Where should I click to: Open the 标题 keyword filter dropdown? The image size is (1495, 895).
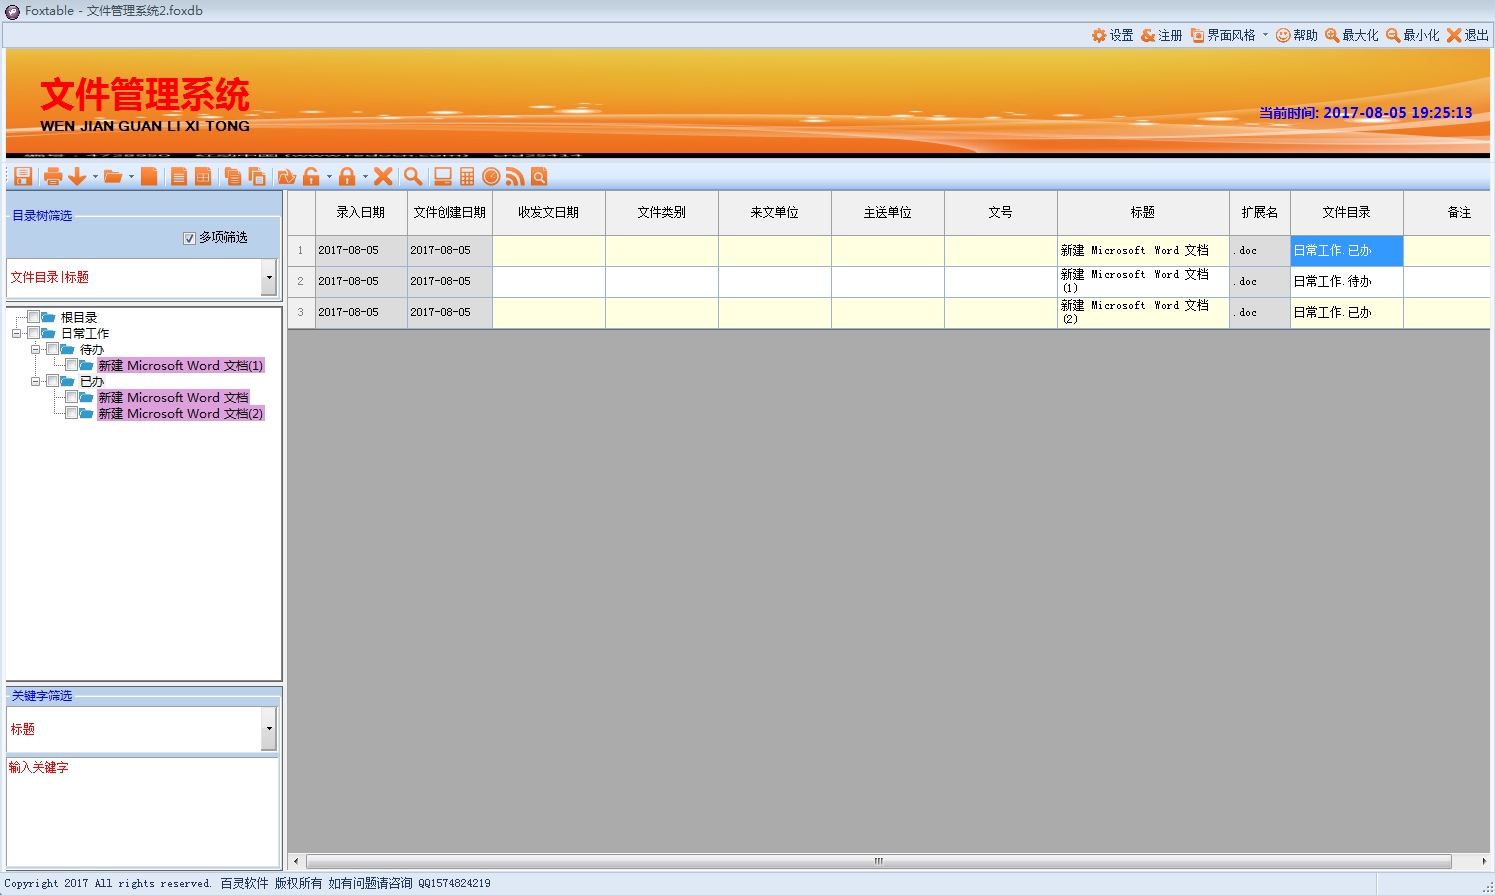point(268,729)
